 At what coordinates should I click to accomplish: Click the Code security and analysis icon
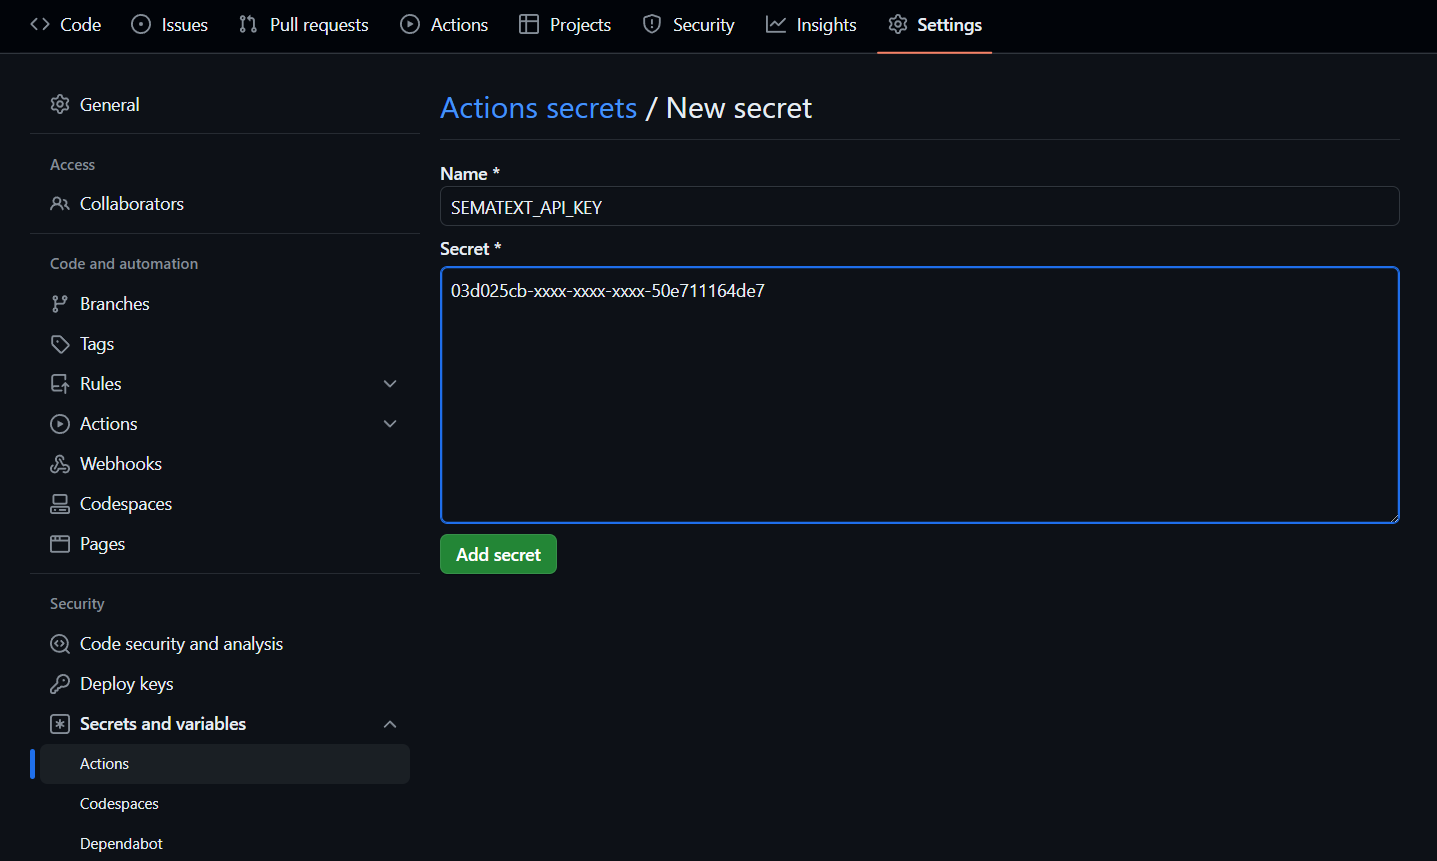(x=60, y=644)
